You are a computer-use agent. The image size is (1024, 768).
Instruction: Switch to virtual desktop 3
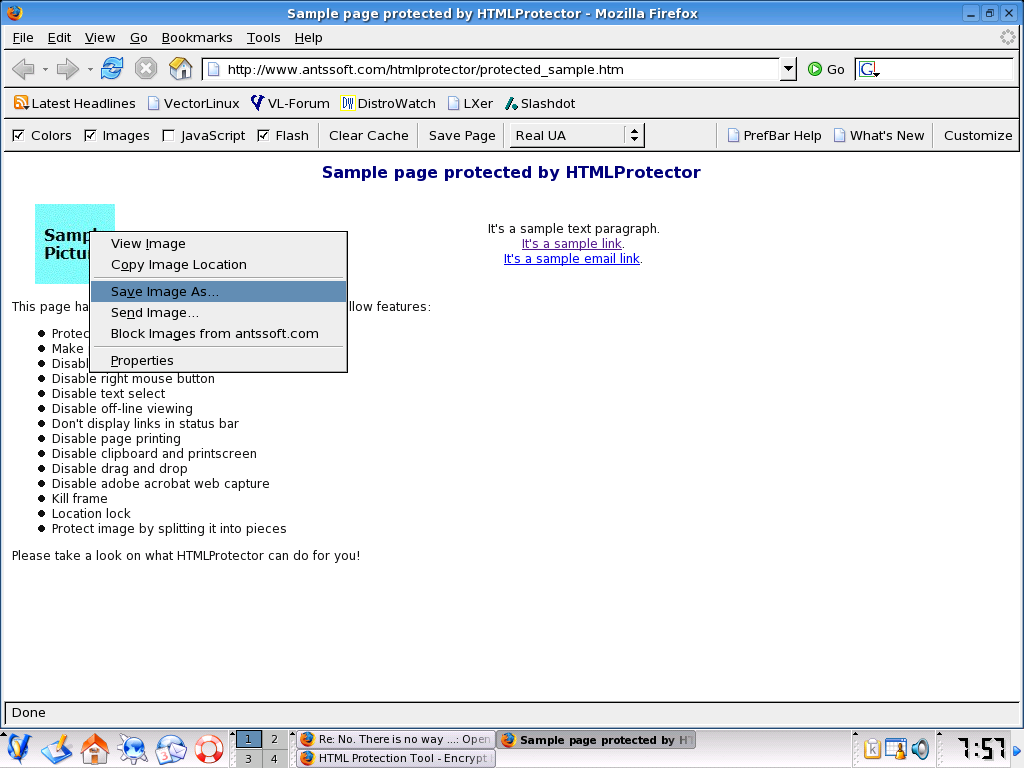[248, 758]
